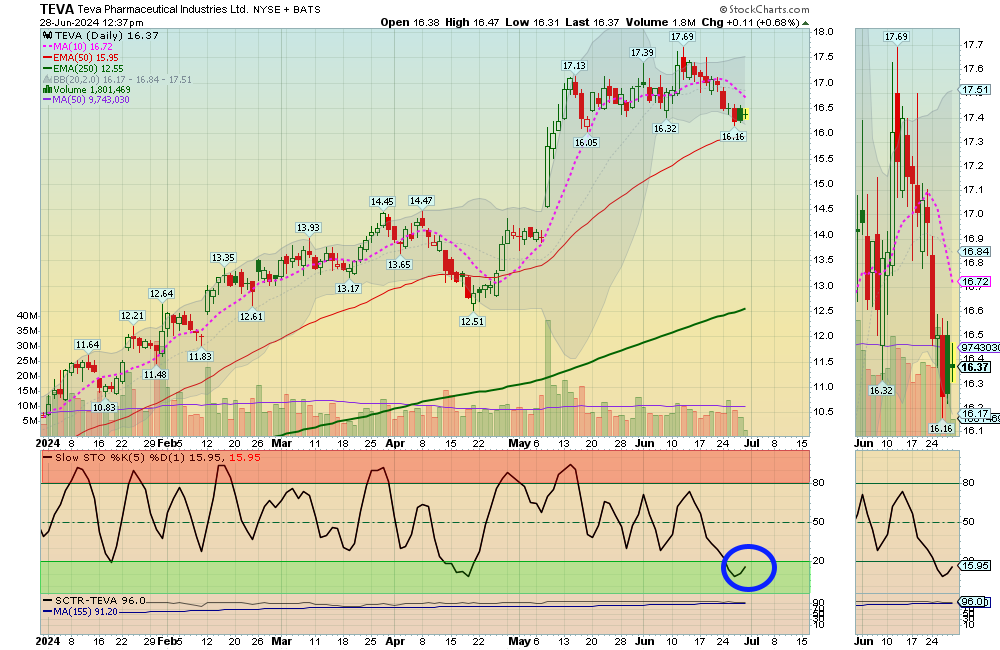This screenshot has width=1000, height=650.
Task: Click the 15.95 stochastic tag on the zoomed panel
Action: [975, 565]
